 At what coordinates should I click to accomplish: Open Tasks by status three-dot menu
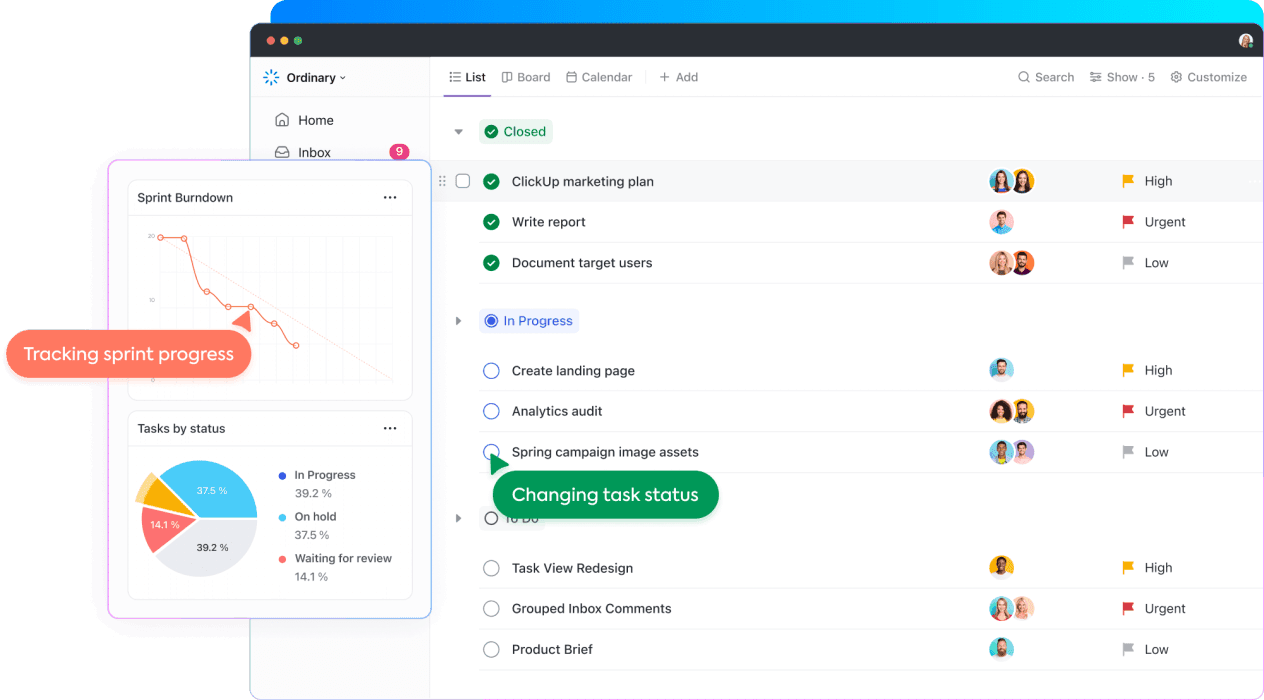pyautogui.click(x=390, y=429)
